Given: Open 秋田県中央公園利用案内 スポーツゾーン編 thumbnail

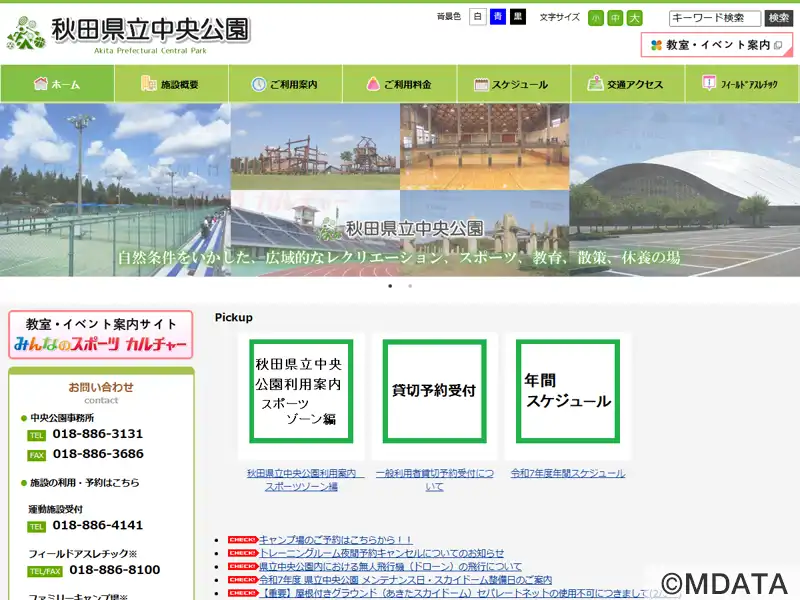Looking at the screenshot, I should coord(301,391).
